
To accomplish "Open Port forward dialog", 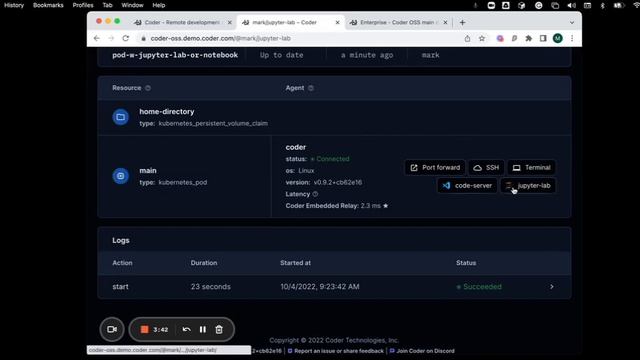I will (435, 168).
